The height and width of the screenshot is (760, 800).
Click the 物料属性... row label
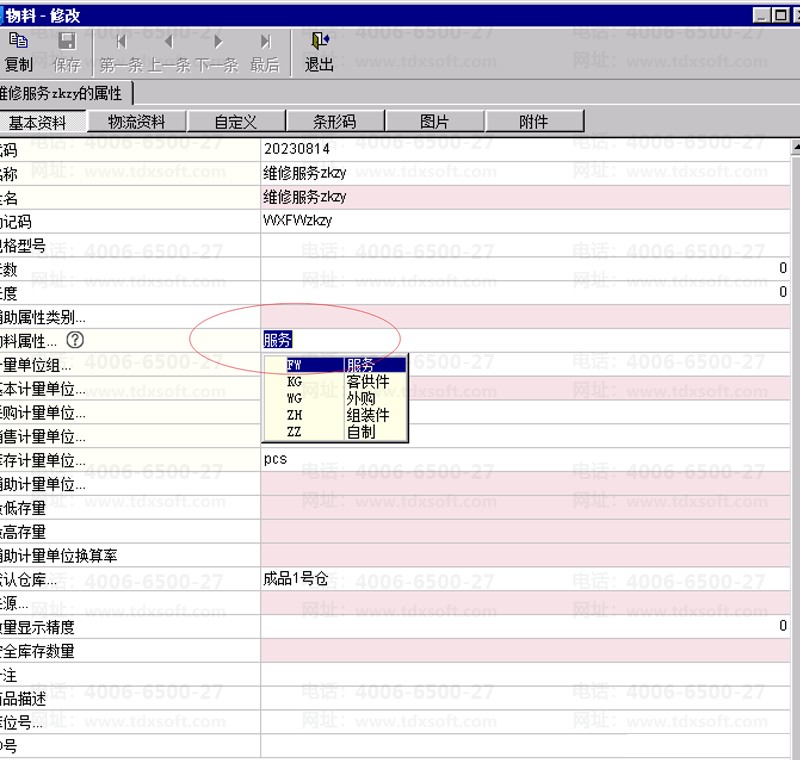29,341
